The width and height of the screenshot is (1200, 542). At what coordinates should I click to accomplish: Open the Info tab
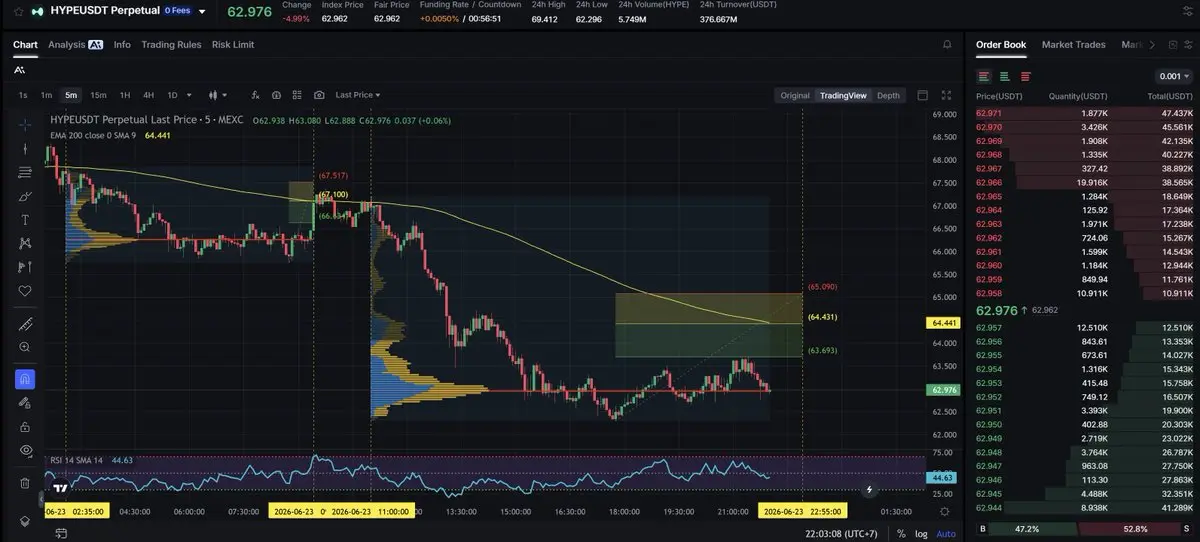pyautogui.click(x=122, y=45)
